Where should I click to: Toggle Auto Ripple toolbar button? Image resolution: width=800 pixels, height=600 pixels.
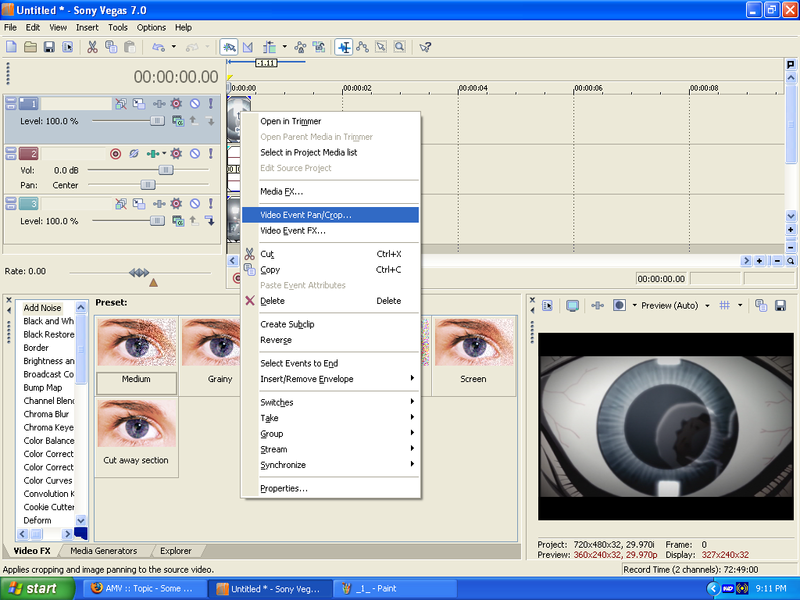coord(269,47)
